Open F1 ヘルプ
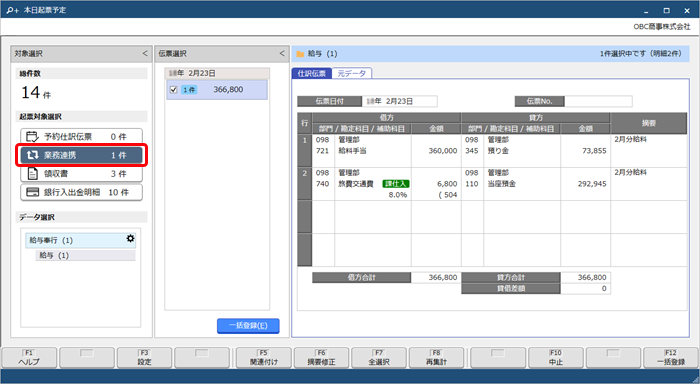 (29, 358)
